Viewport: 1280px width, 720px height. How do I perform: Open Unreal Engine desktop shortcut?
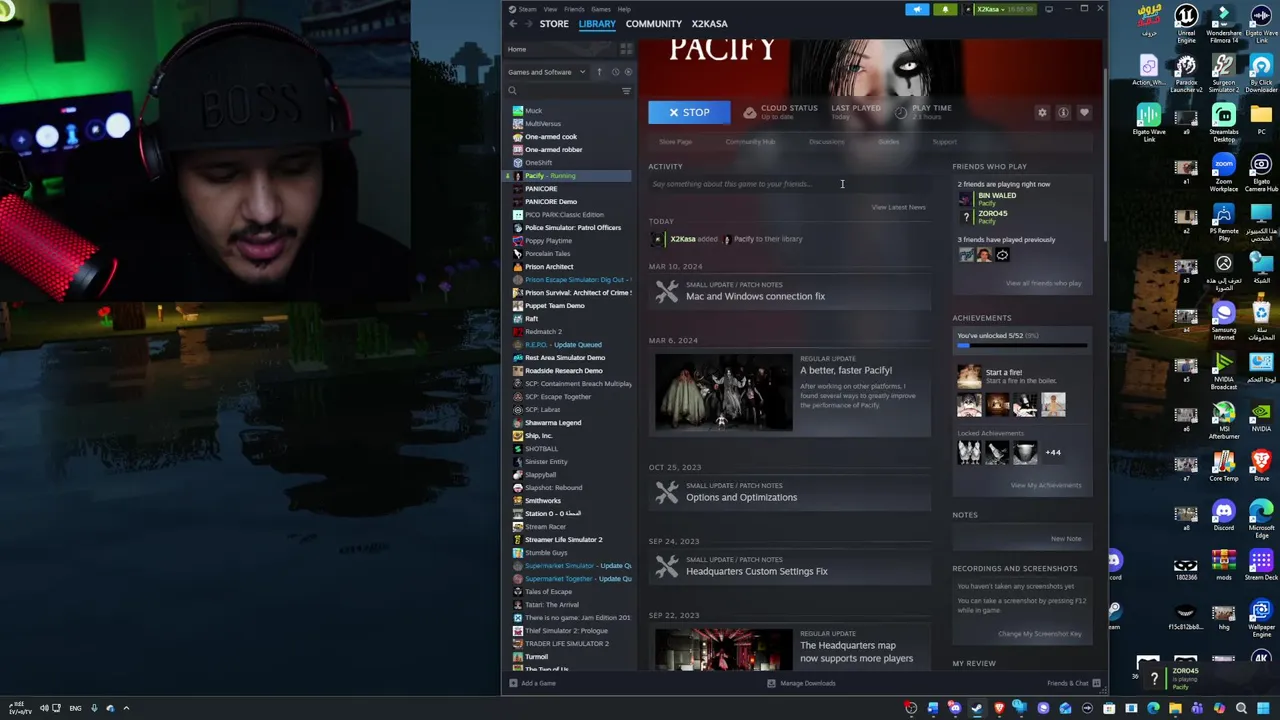(1186, 24)
